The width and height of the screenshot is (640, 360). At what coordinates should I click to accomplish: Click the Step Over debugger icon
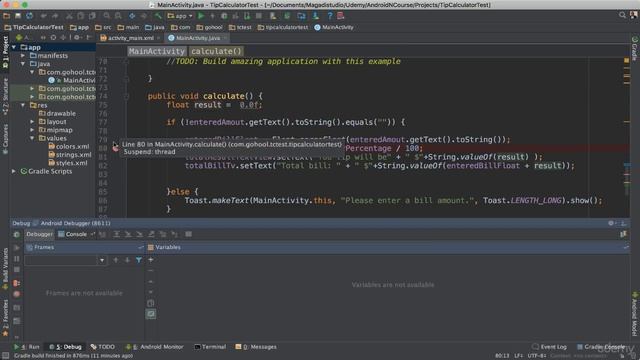coord(116,234)
